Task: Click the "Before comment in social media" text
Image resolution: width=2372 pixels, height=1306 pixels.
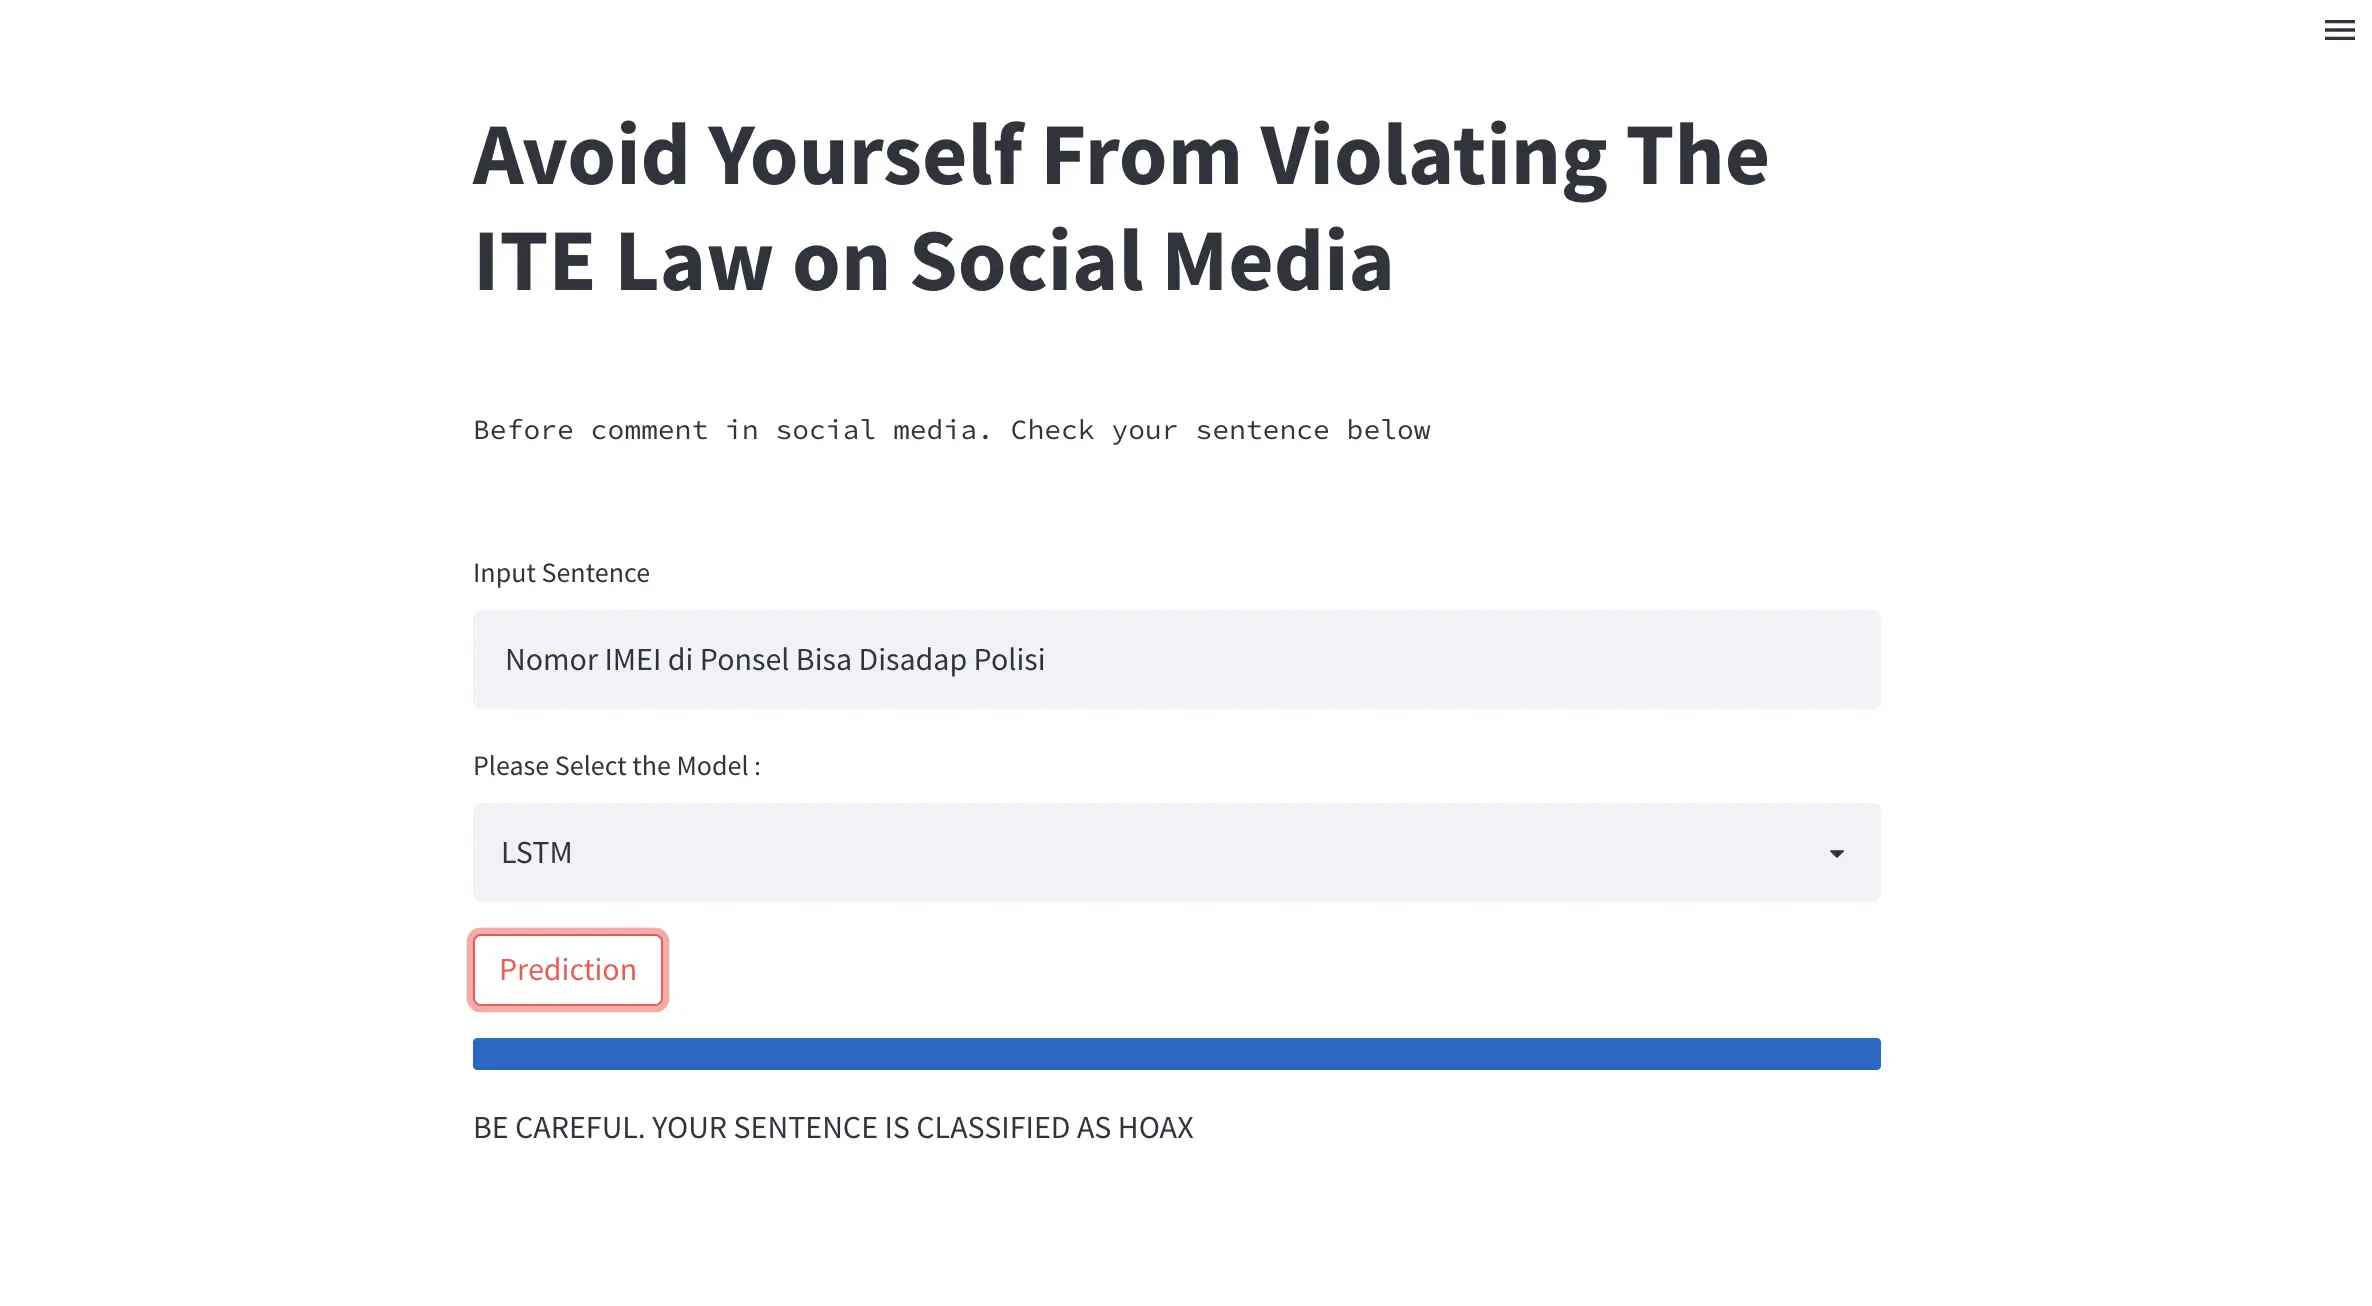Action: (x=730, y=430)
